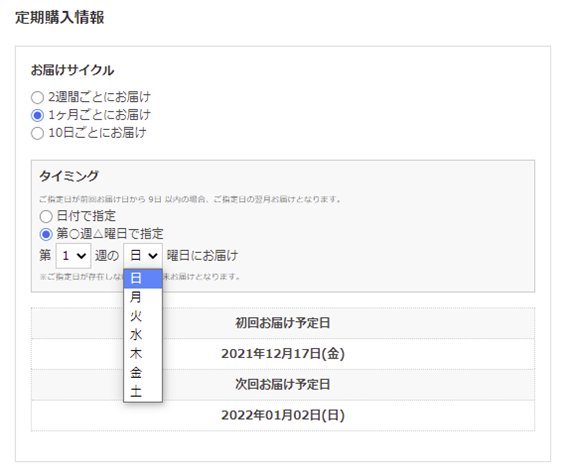The width and height of the screenshot is (567, 473).
Task: Select 火 in the weekday list
Action: [x=143, y=316]
